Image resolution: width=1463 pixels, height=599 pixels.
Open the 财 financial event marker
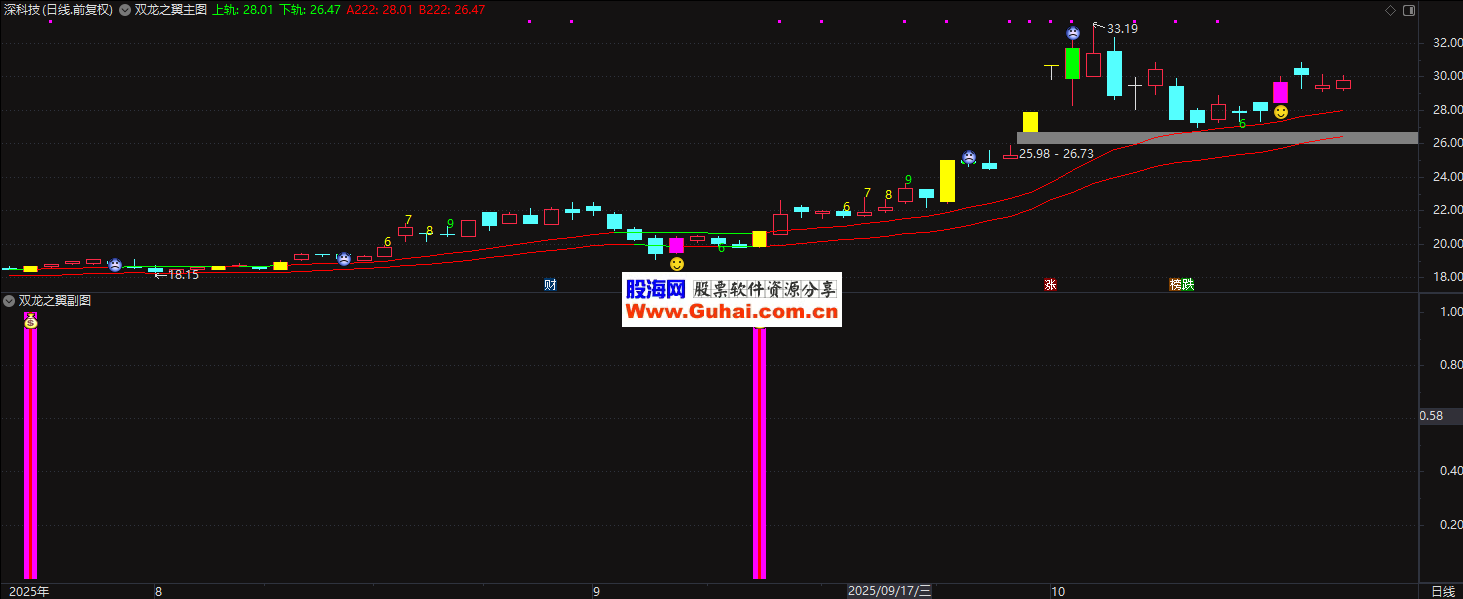tap(549, 284)
